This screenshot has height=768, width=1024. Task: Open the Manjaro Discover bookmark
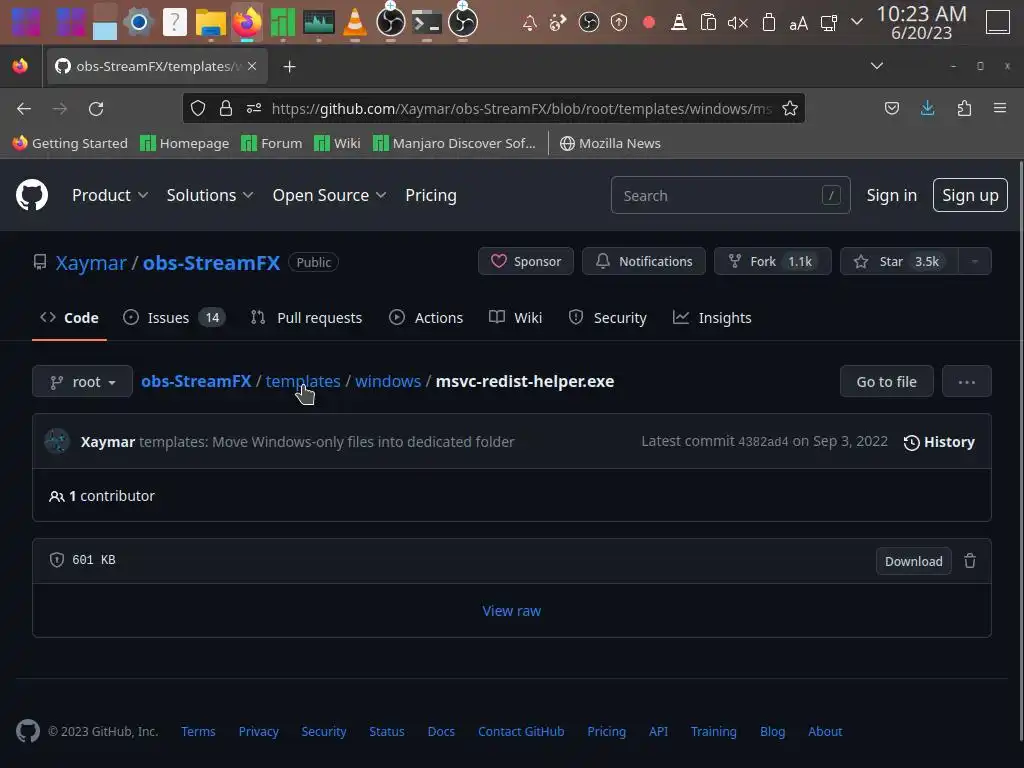coord(454,143)
